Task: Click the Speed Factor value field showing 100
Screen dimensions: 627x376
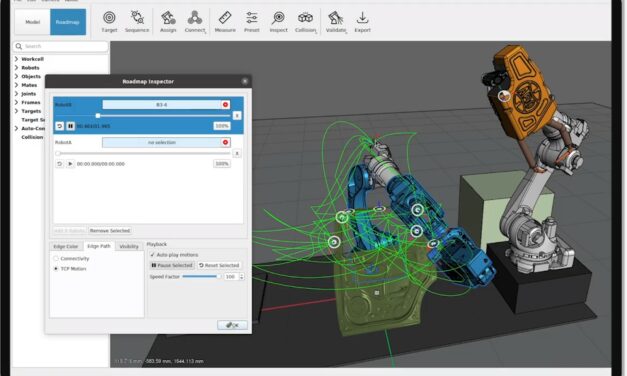Action: pyautogui.click(x=231, y=276)
